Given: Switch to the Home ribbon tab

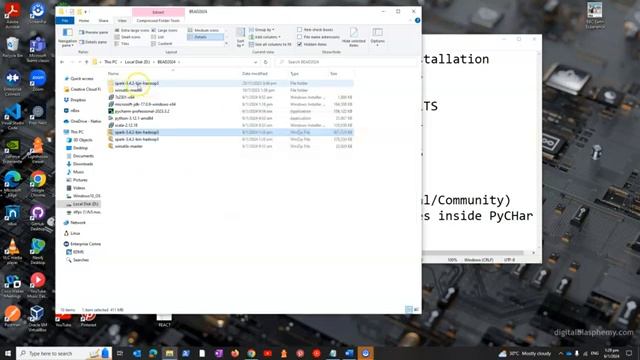Looking at the screenshot, I should tap(84, 20).
